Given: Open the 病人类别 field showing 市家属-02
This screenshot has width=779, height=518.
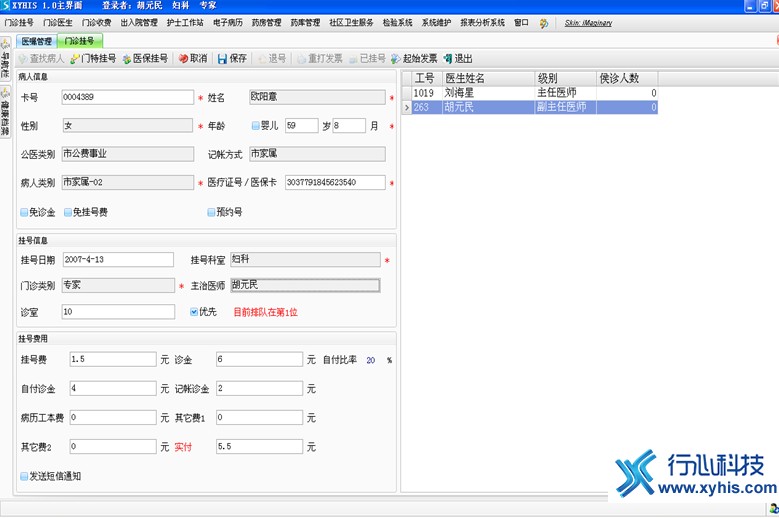Looking at the screenshot, I should 128,182.
